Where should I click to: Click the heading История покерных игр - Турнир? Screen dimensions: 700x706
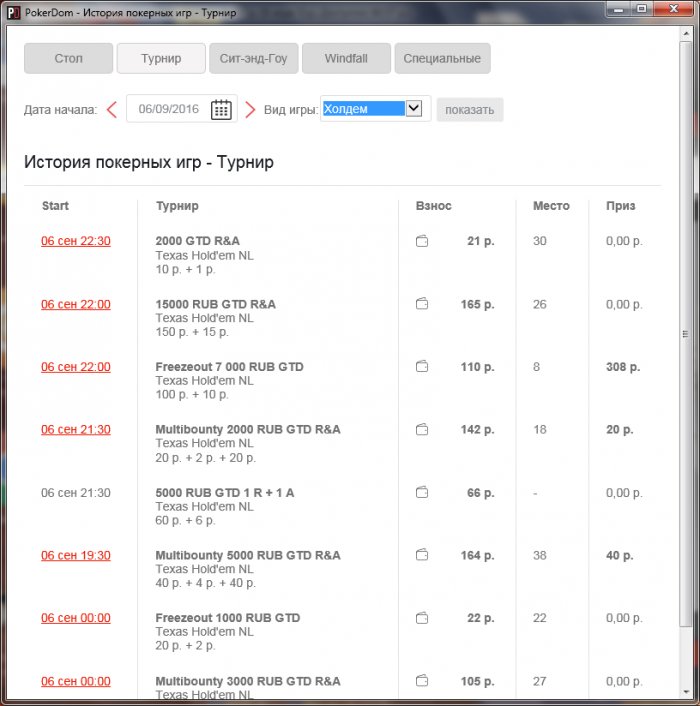(149, 162)
